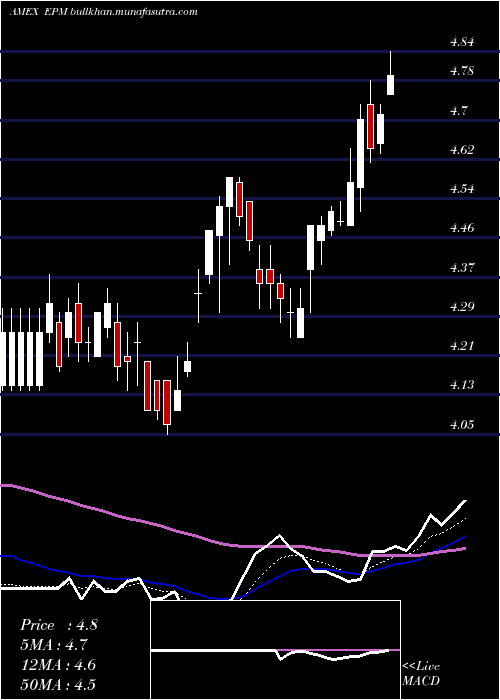Click the Price : 4.8 readout
Image resolution: width=500 pixels, height=700 pixels.
coord(58,625)
